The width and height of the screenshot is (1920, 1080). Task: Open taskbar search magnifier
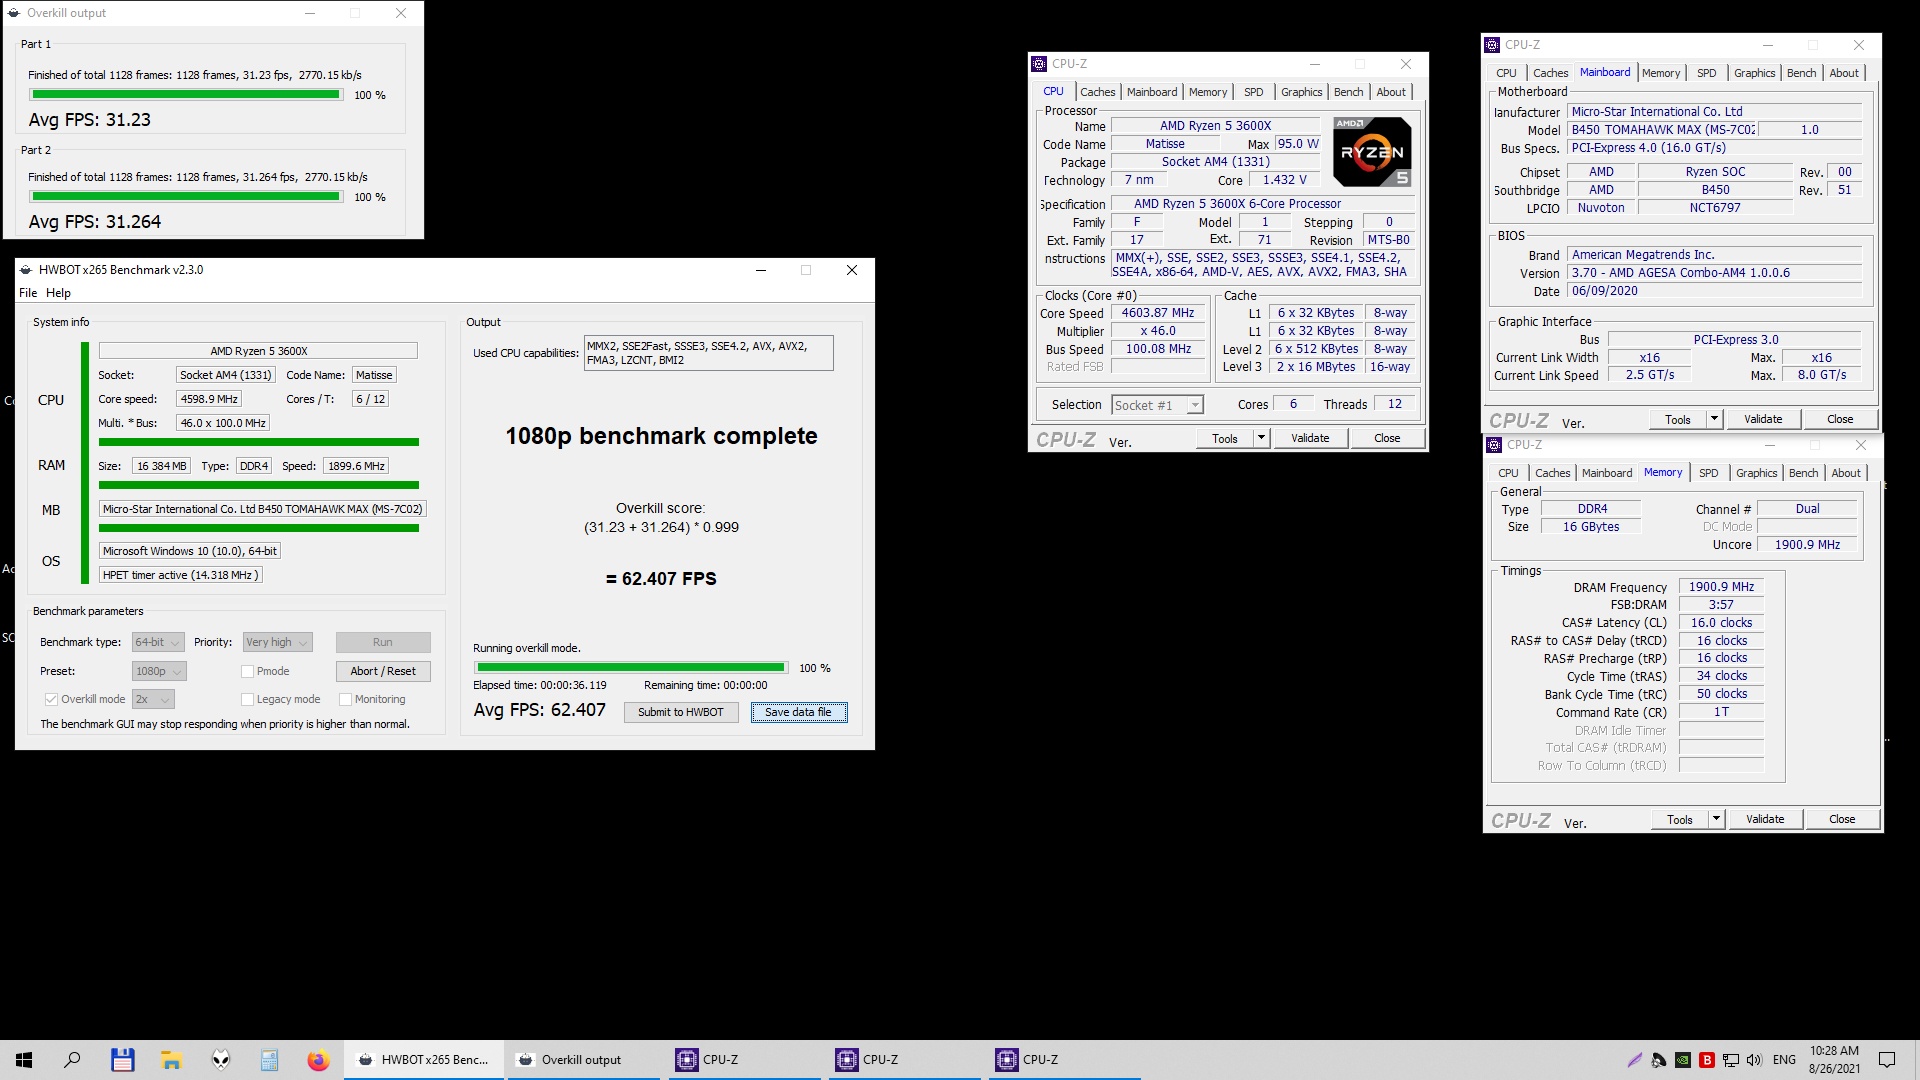[x=72, y=1060]
